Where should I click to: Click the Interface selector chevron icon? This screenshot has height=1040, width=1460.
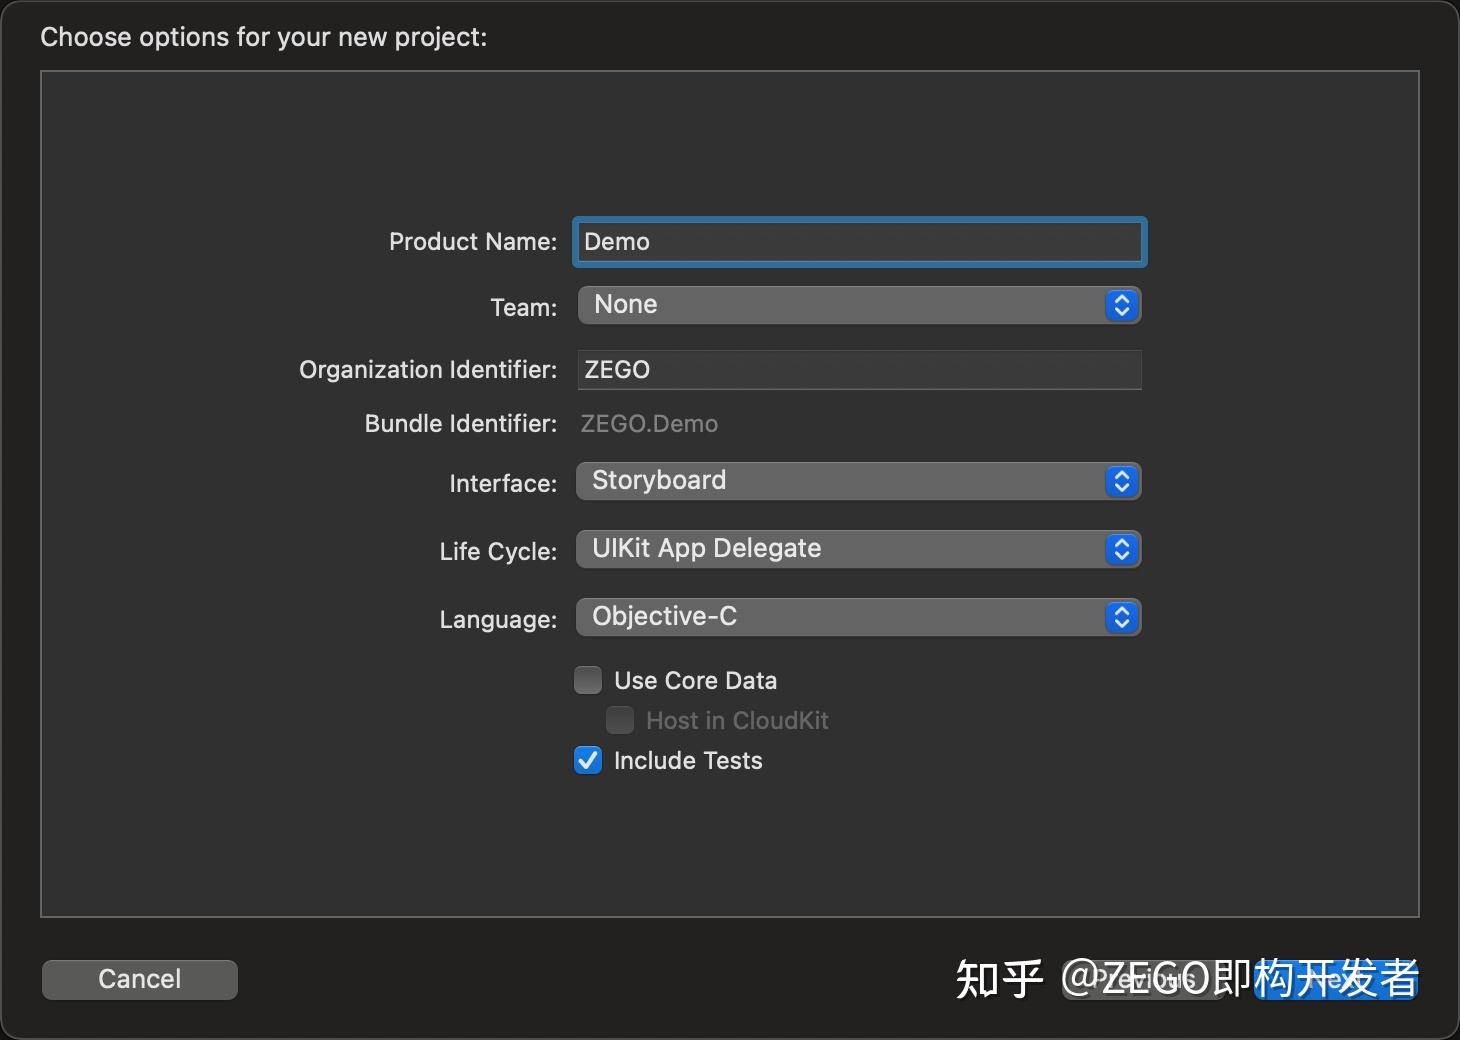click(x=1121, y=481)
